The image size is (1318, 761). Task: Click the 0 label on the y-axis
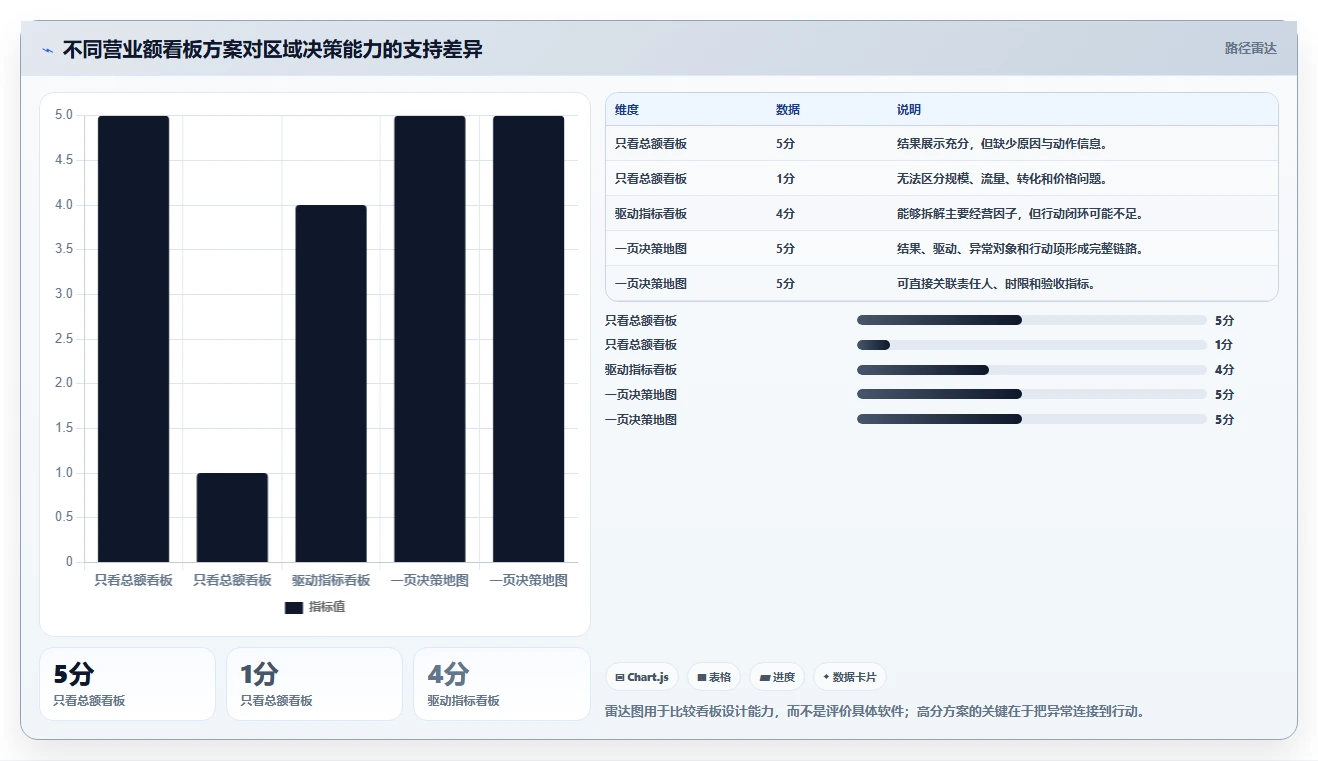click(70, 562)
